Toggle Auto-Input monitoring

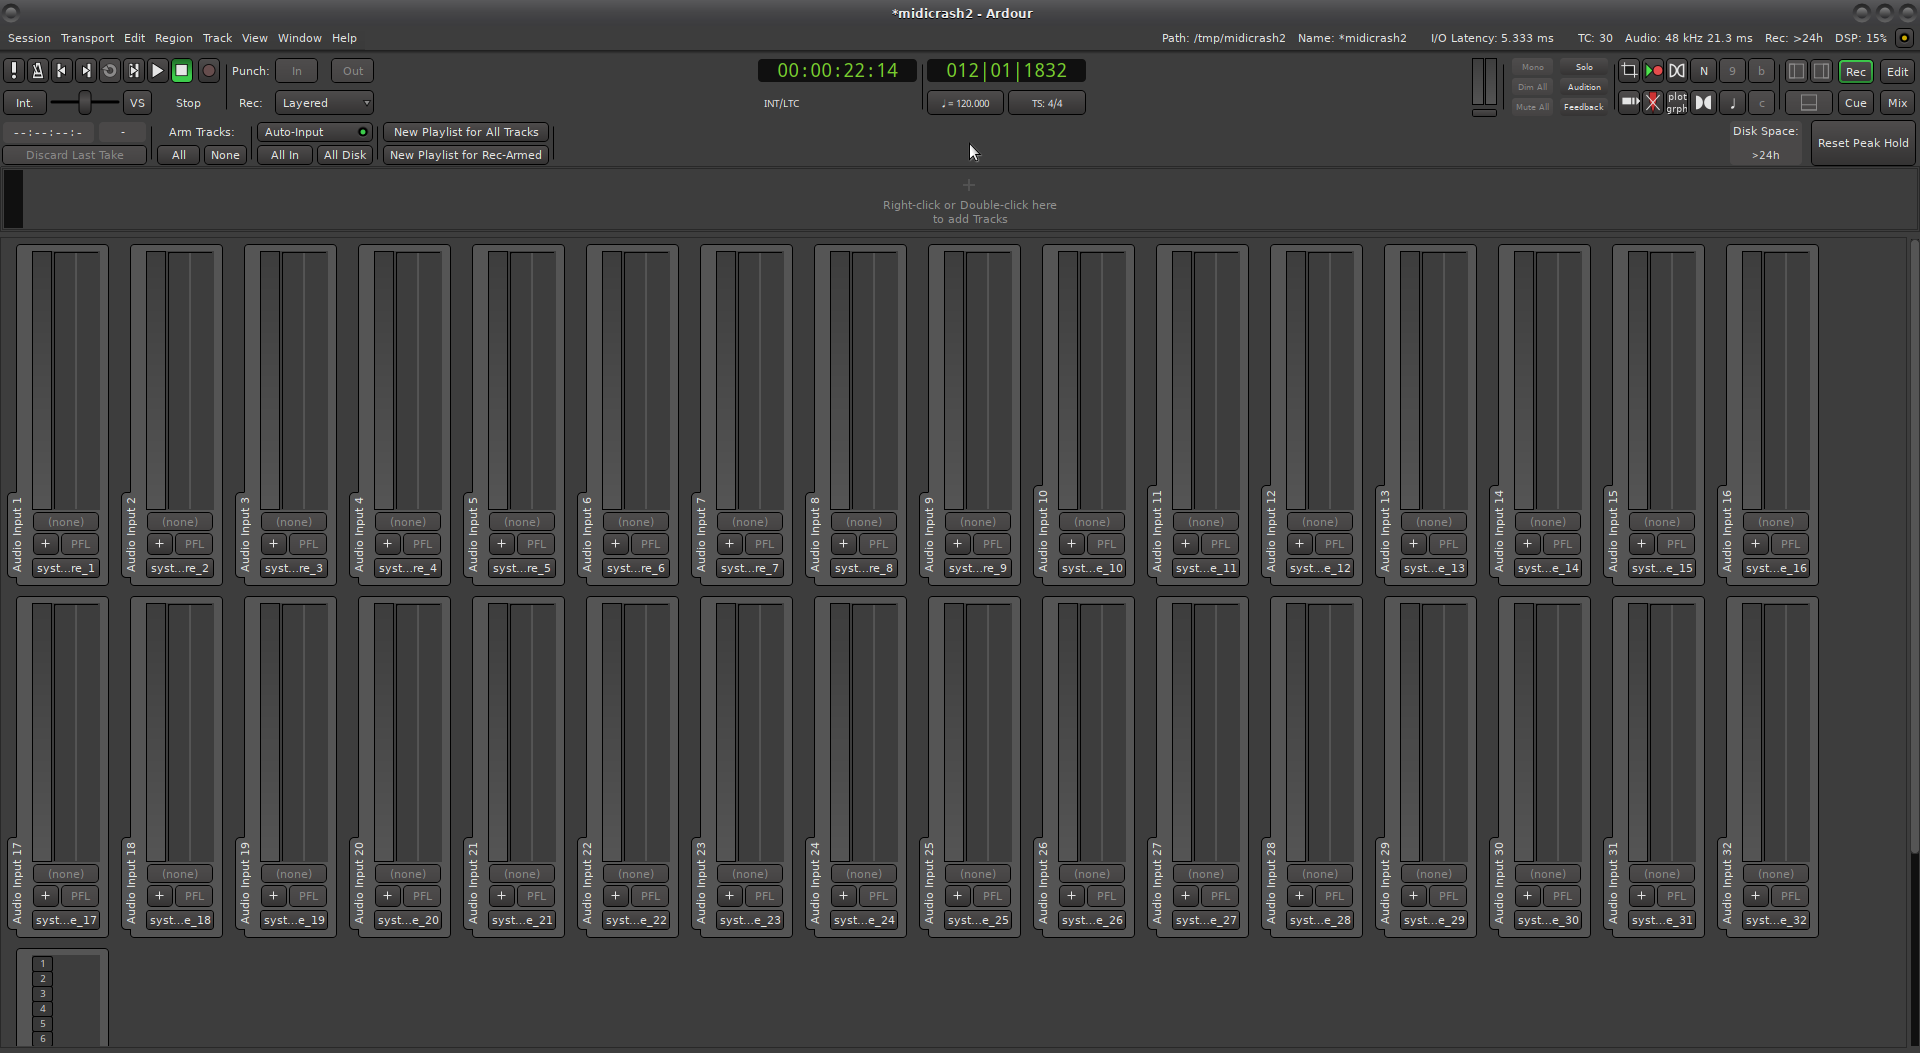(315, 132)
